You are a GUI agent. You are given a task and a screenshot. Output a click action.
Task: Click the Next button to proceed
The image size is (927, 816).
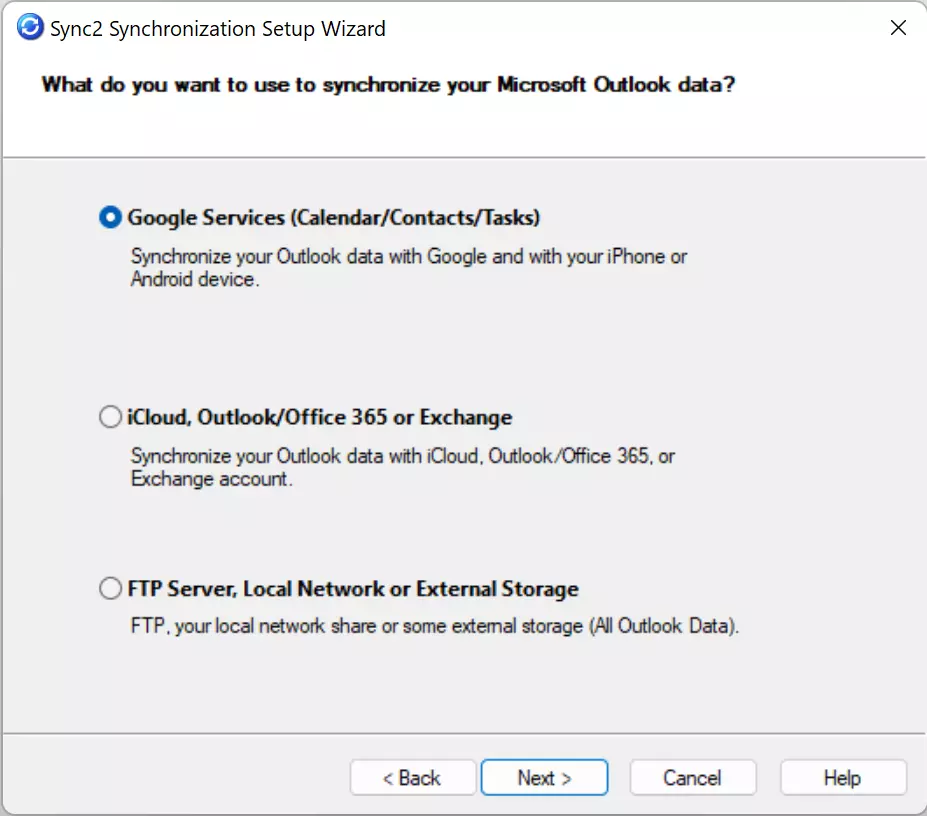coord(544,777)
